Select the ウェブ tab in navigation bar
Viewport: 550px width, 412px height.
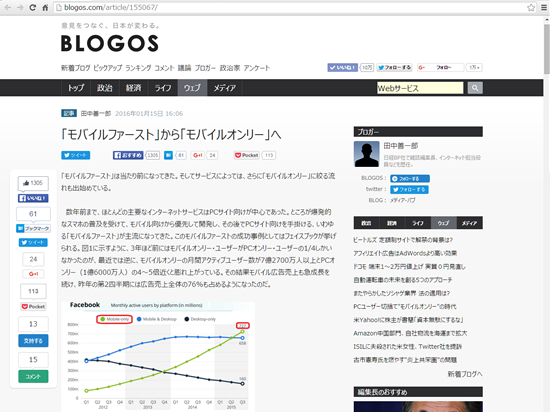192,88
